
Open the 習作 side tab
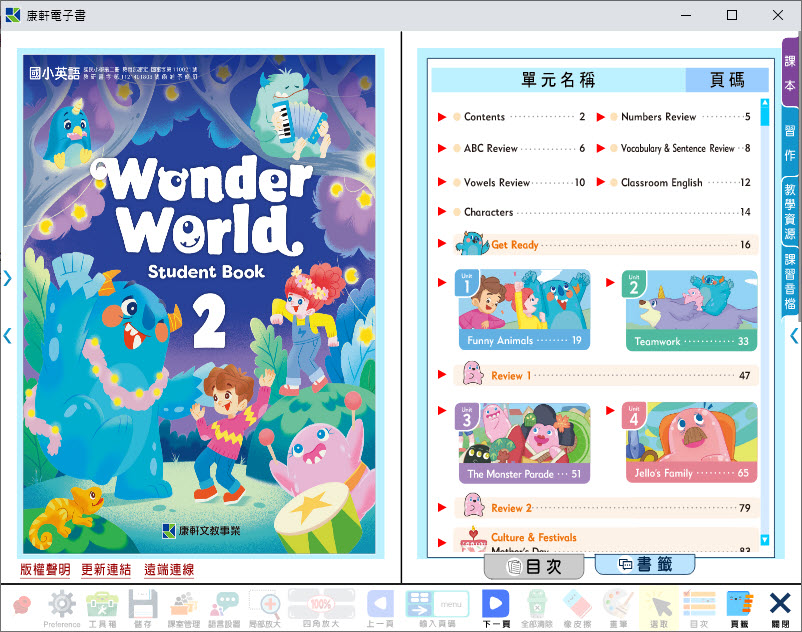(791, 142)
